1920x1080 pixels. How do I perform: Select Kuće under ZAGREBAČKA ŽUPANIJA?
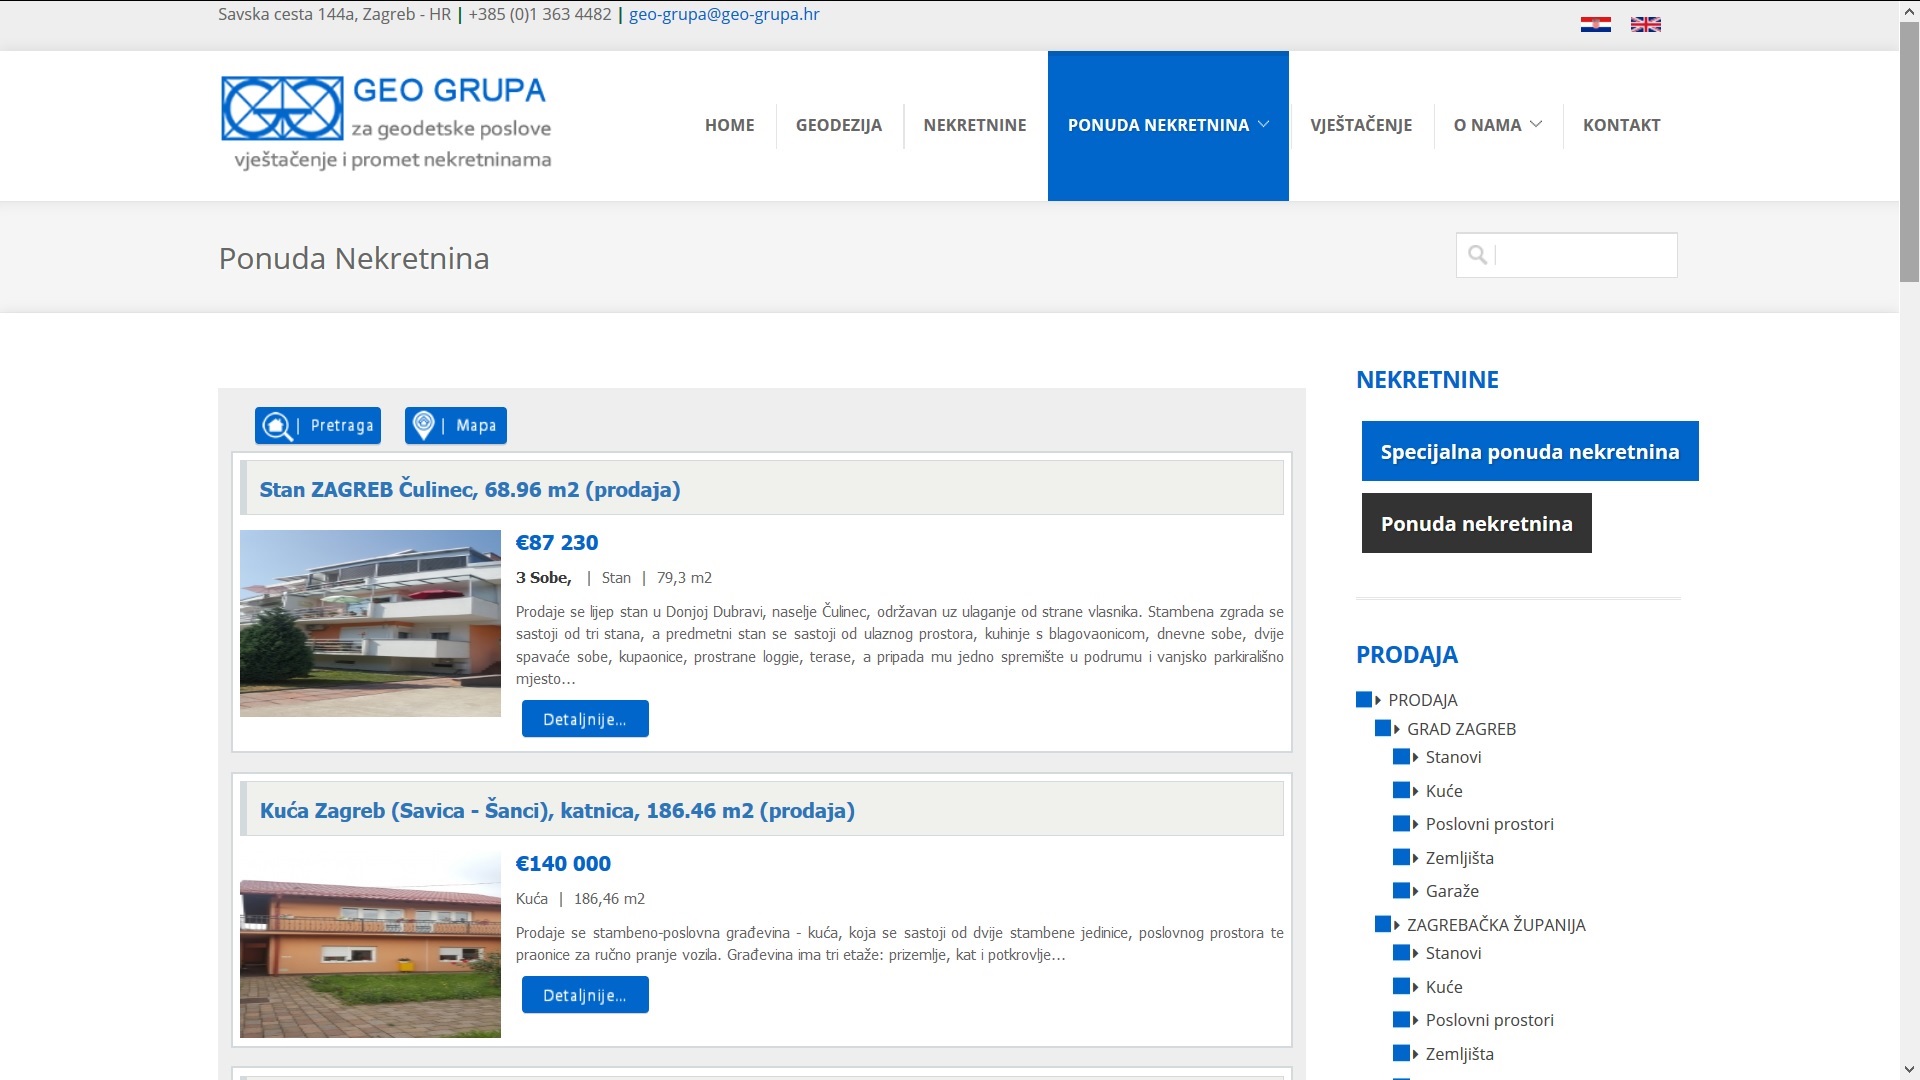tap(1444, 987)
